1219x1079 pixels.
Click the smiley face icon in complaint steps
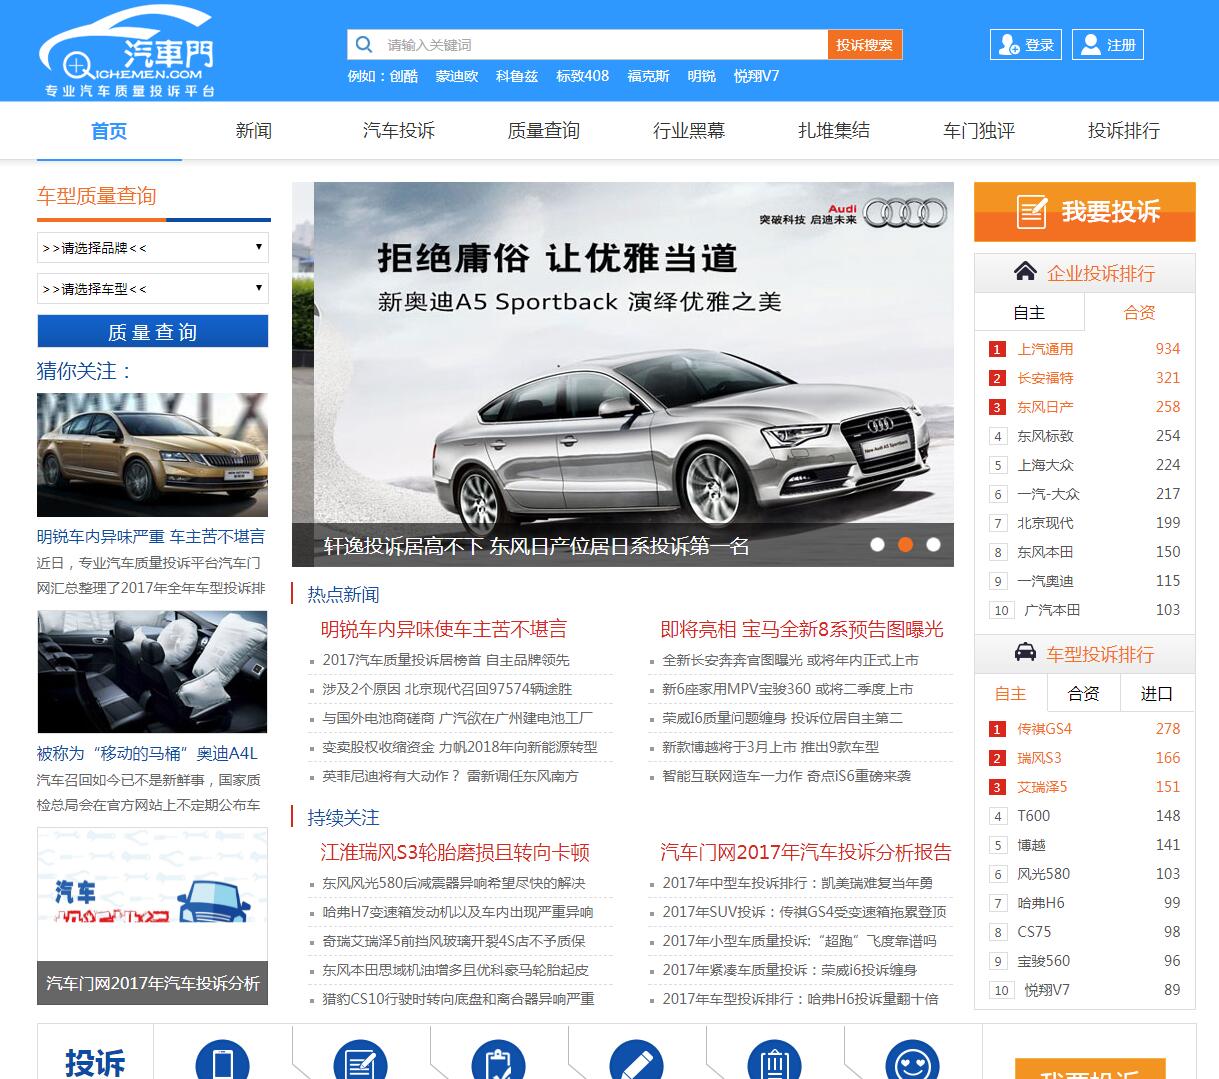[x=912, y=1060]
